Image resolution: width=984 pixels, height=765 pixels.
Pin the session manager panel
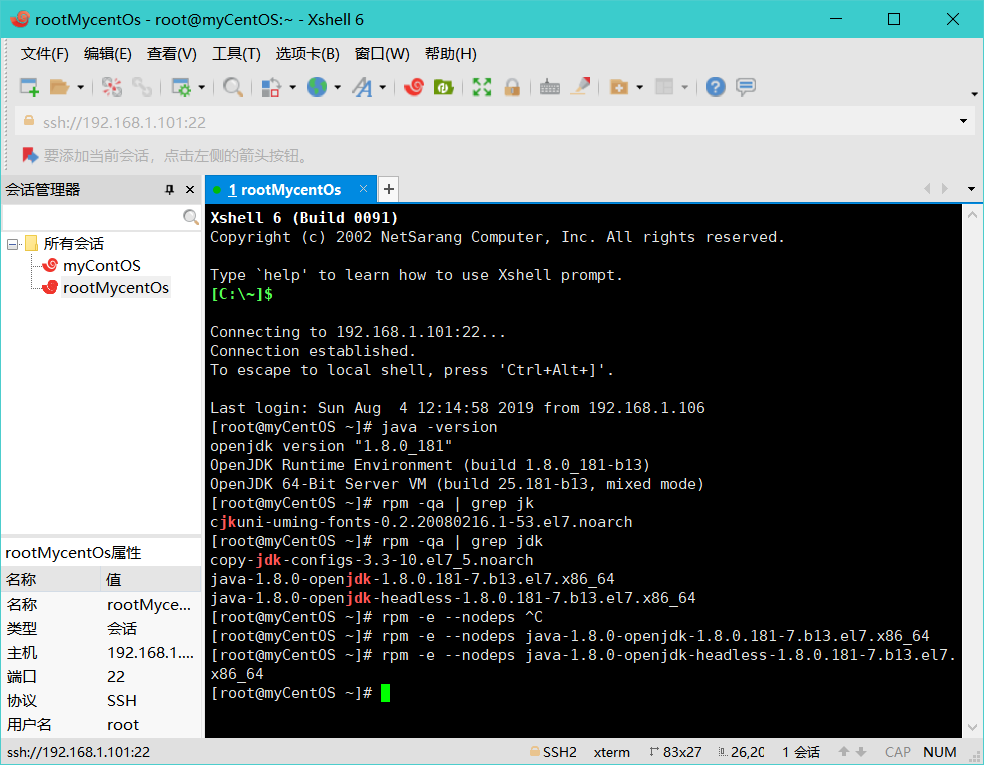(x=169, y=190)
